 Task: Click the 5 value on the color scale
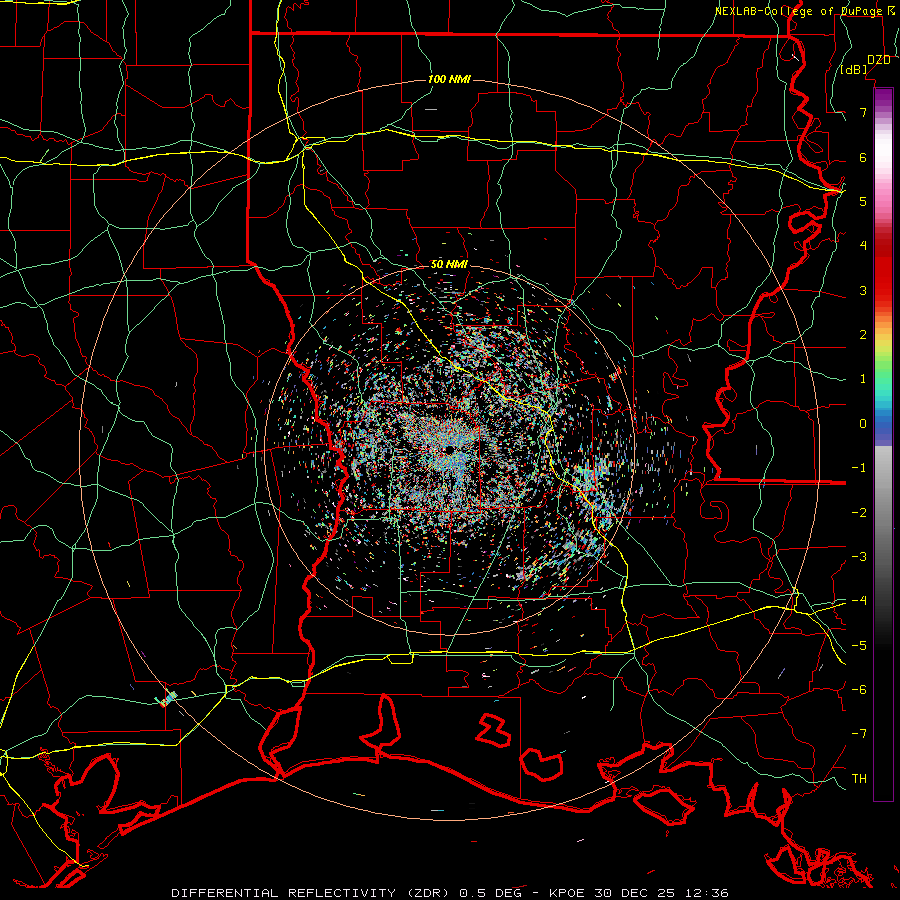pos(863,201)
